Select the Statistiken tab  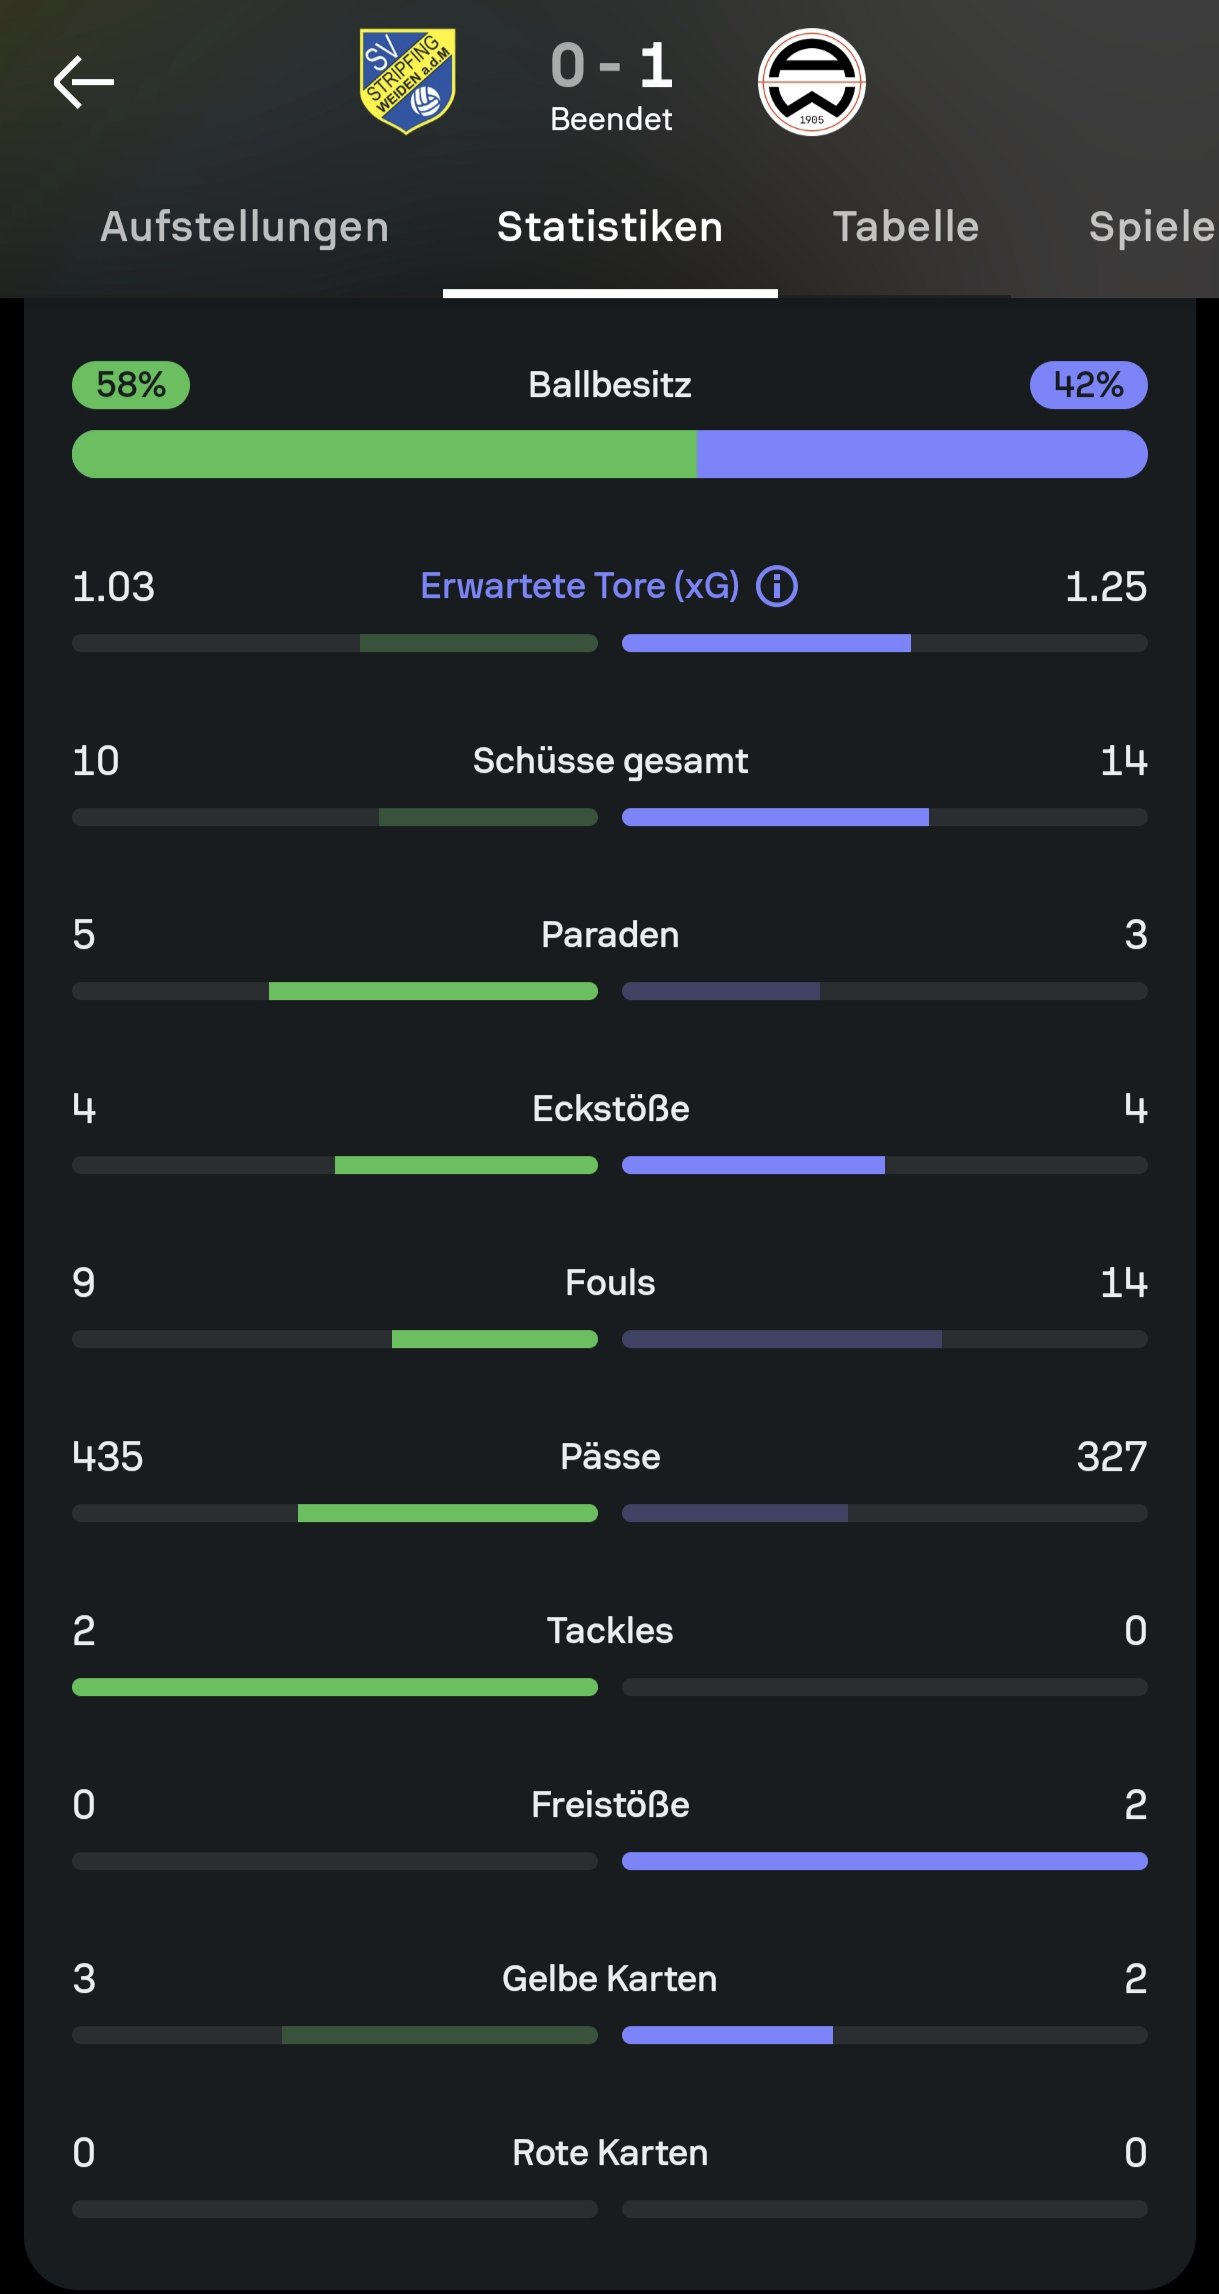(609, 227)
